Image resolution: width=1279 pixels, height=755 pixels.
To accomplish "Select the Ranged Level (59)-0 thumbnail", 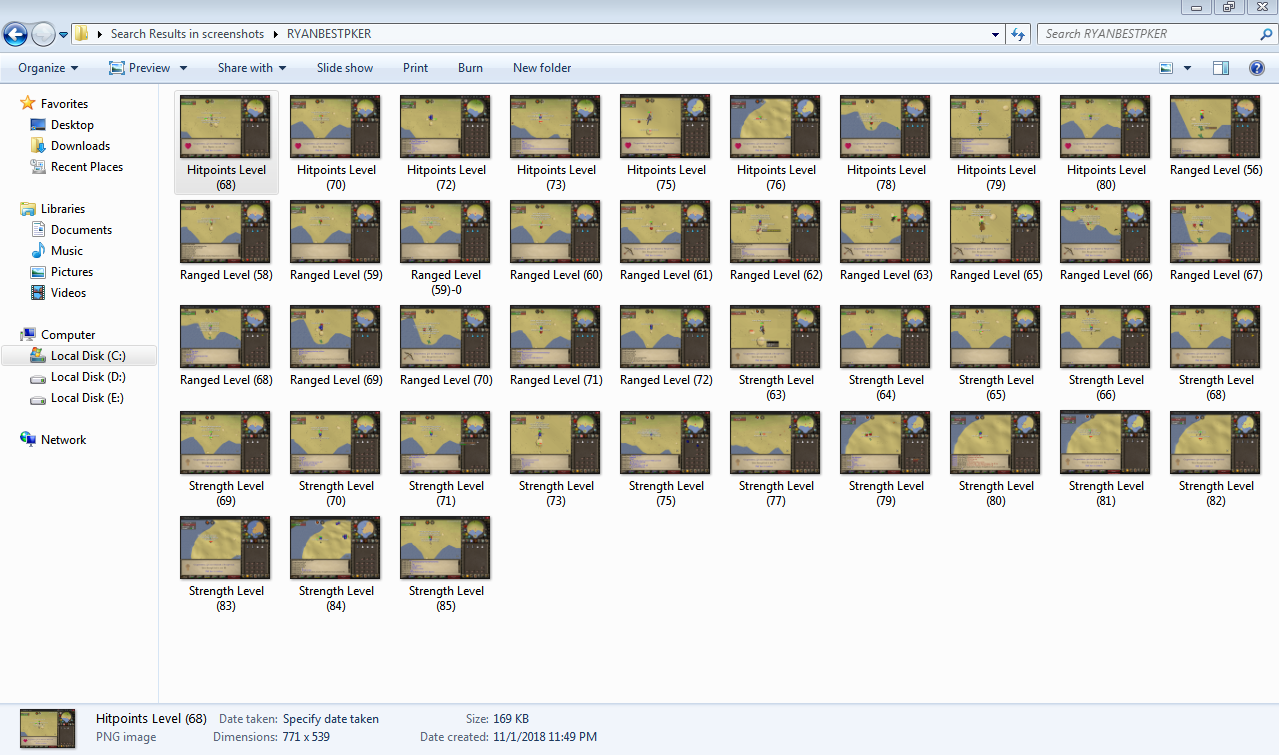I will click(x=446, y=232).
